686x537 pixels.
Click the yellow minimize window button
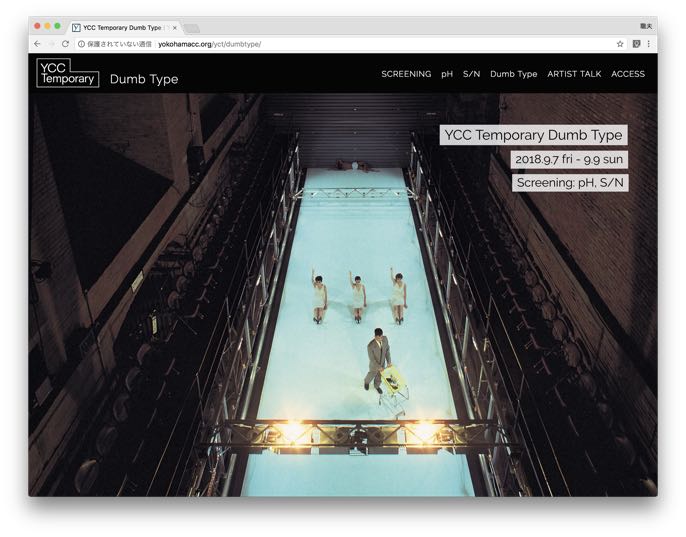[47, 26]
